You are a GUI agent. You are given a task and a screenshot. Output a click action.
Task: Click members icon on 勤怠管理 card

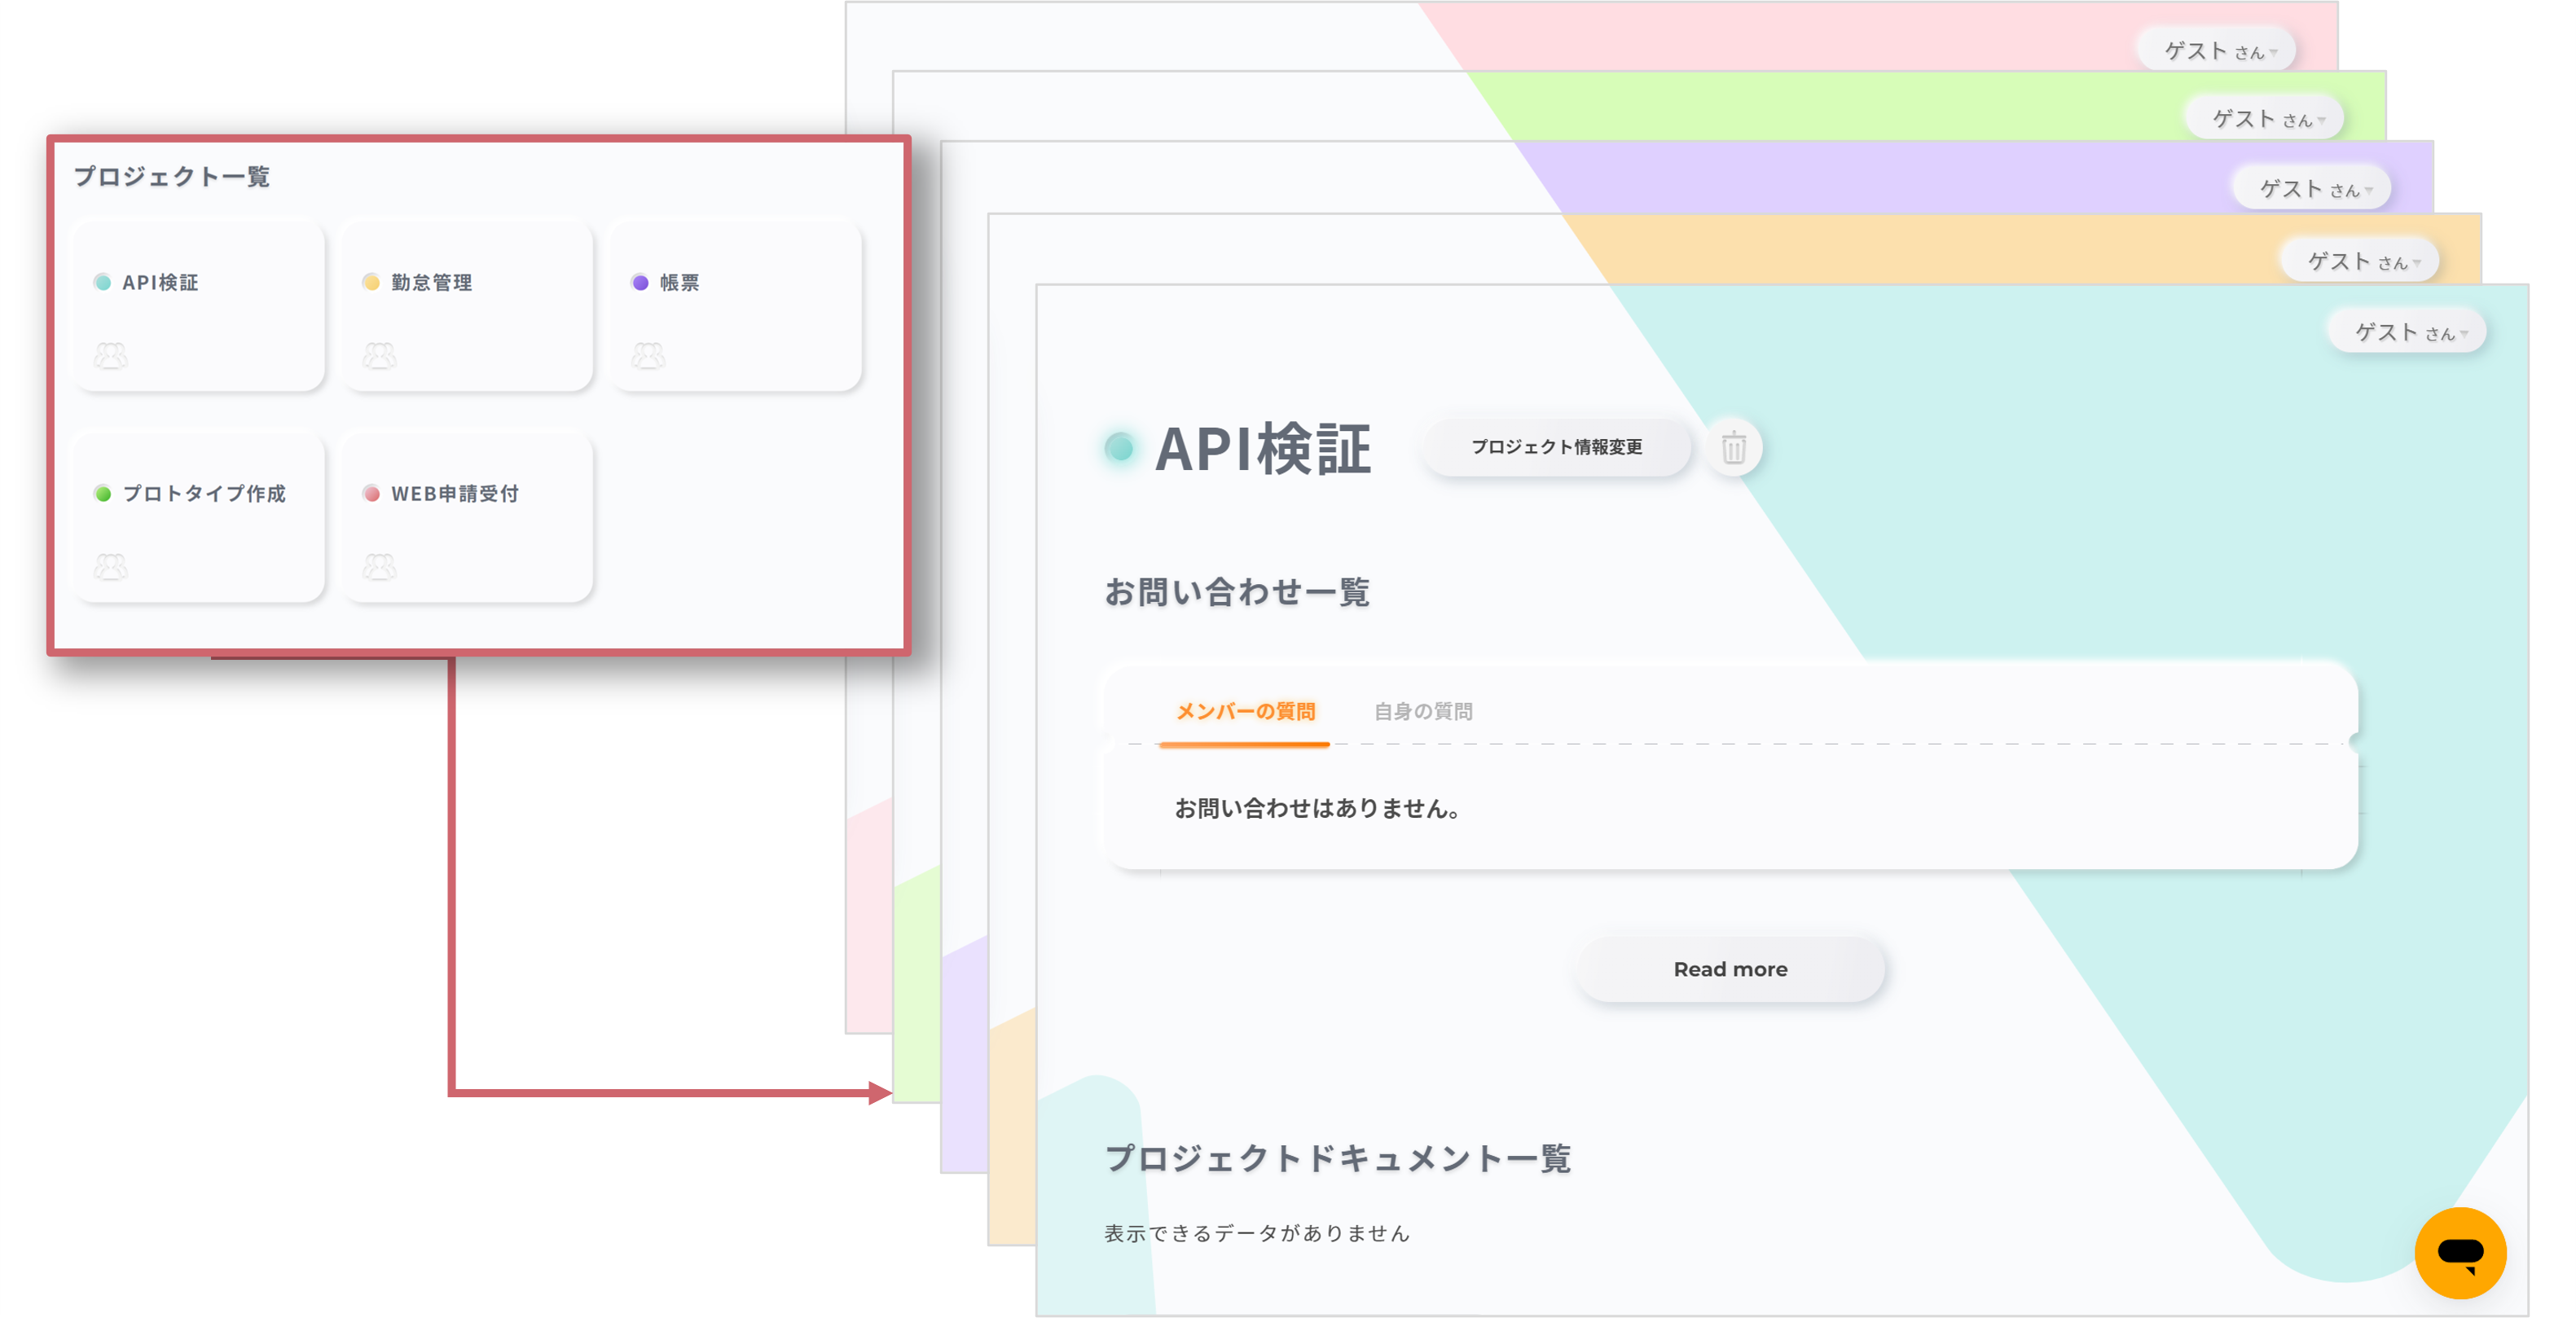coord(379,355)
